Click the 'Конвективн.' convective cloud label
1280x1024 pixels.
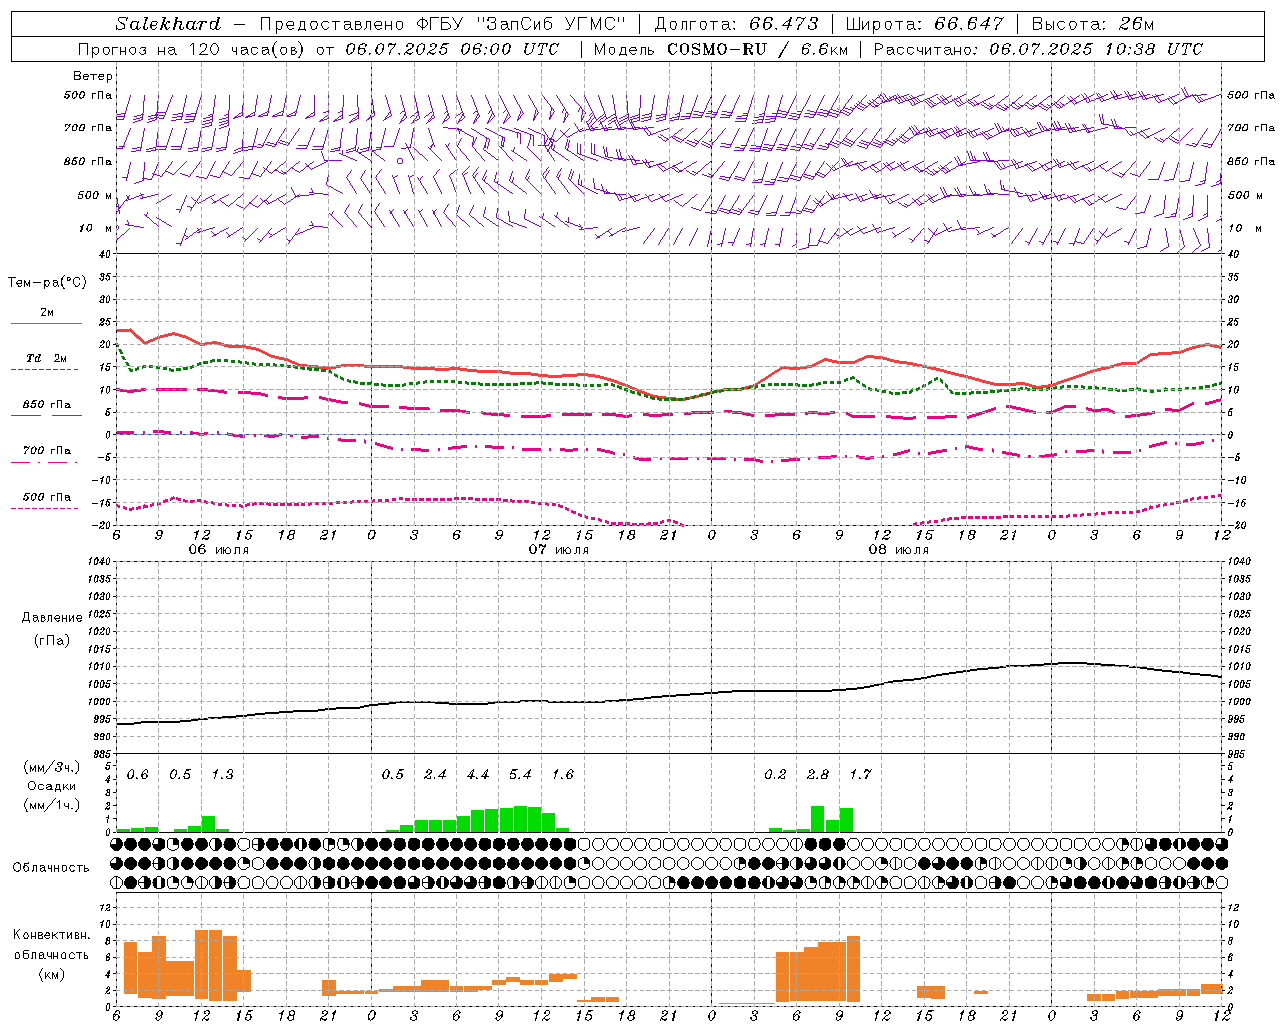click(x=52, y=935)
